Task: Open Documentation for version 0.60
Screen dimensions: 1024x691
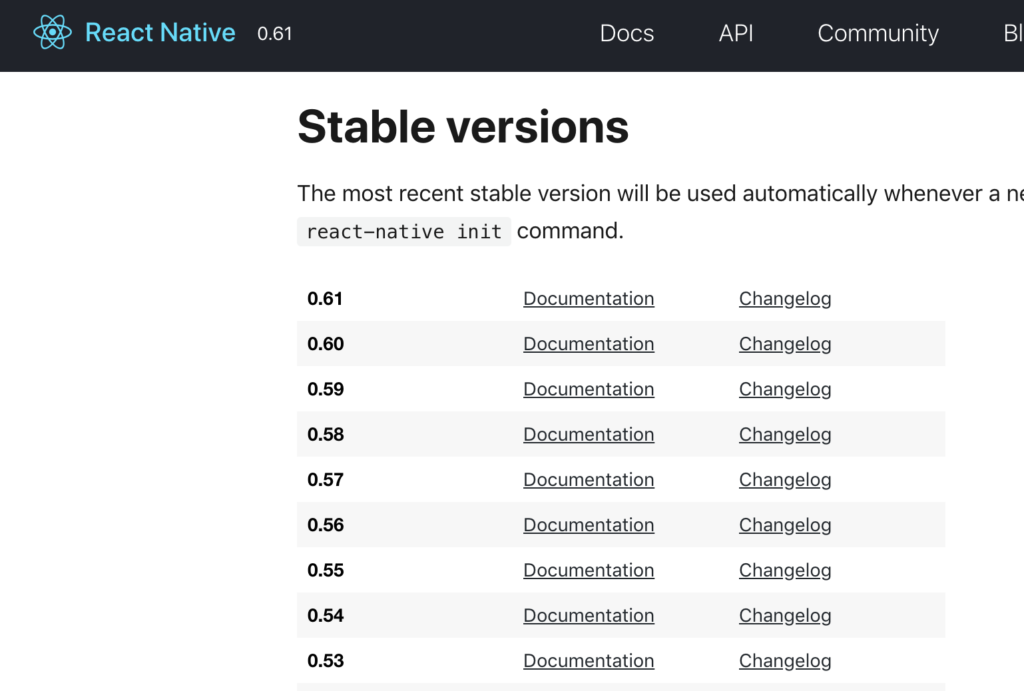Action: pyautogui.click(x=588, y=344)
